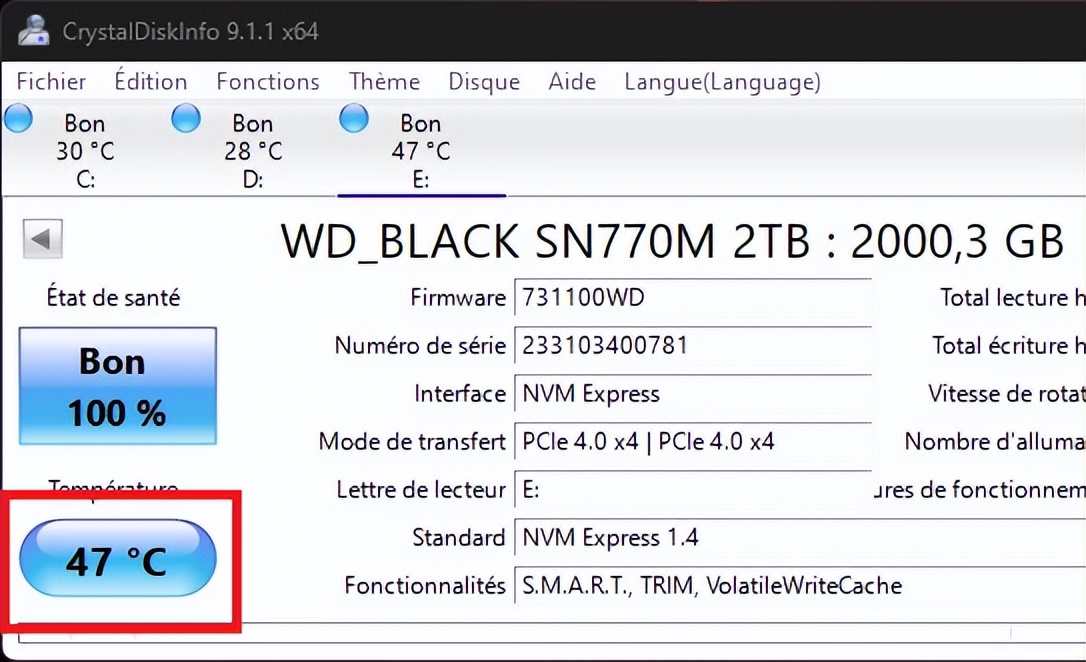The height and width of the screenshot is (662, 1086).
Task: Click the drive letter field showing E:
Action: (693, 490)
